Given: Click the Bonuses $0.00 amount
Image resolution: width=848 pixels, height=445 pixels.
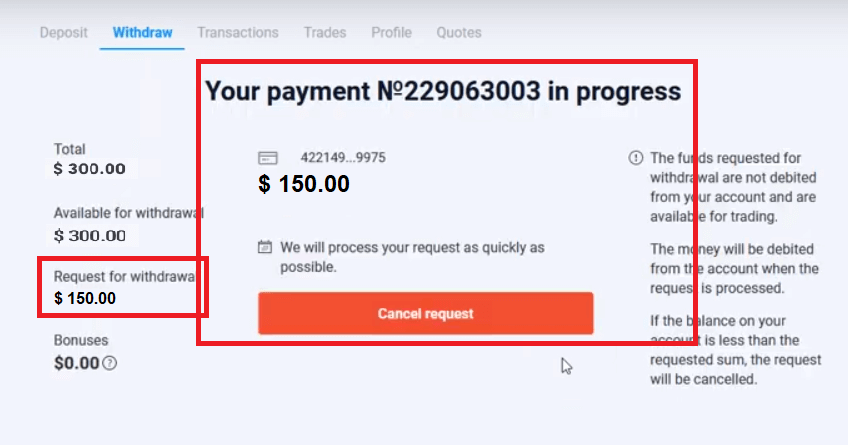Looking at the screenshot, I should coord(77,363).
